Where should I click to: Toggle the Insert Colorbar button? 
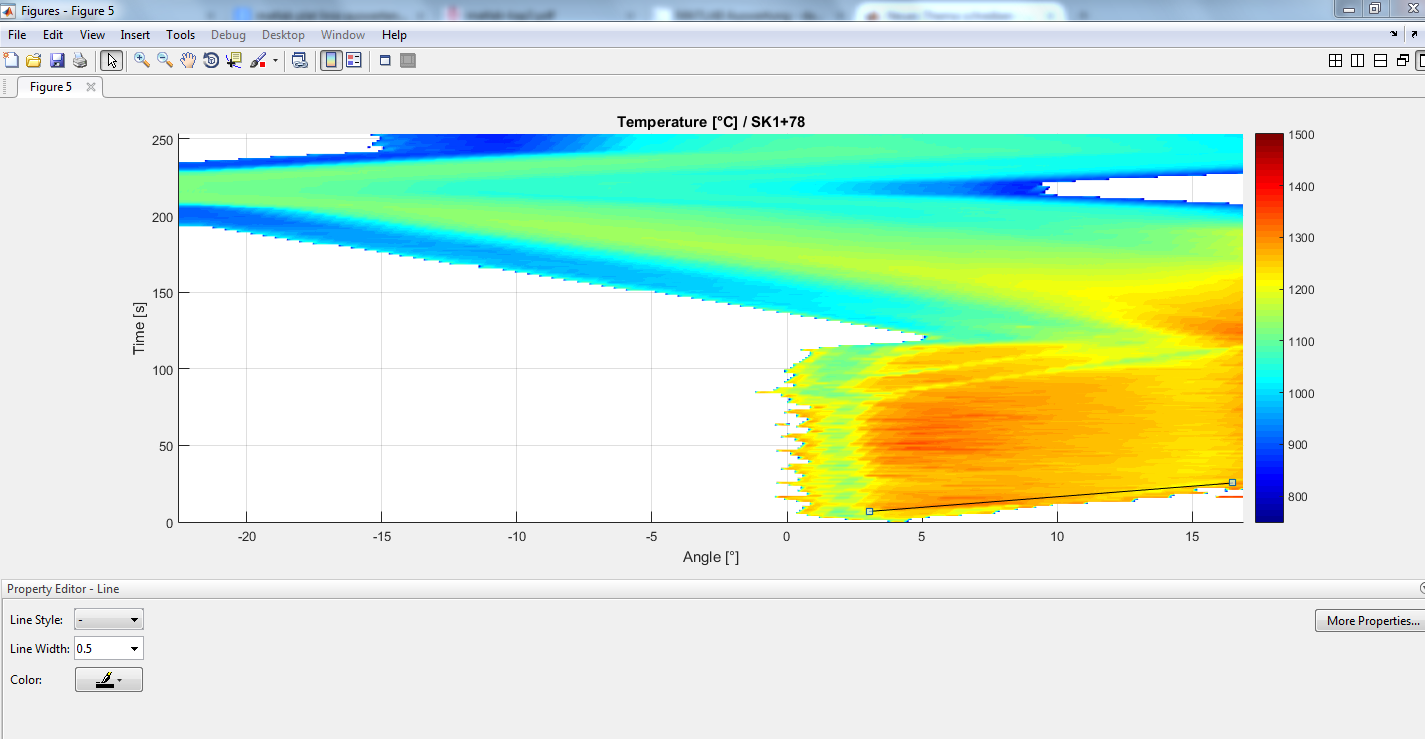[330, 61]
